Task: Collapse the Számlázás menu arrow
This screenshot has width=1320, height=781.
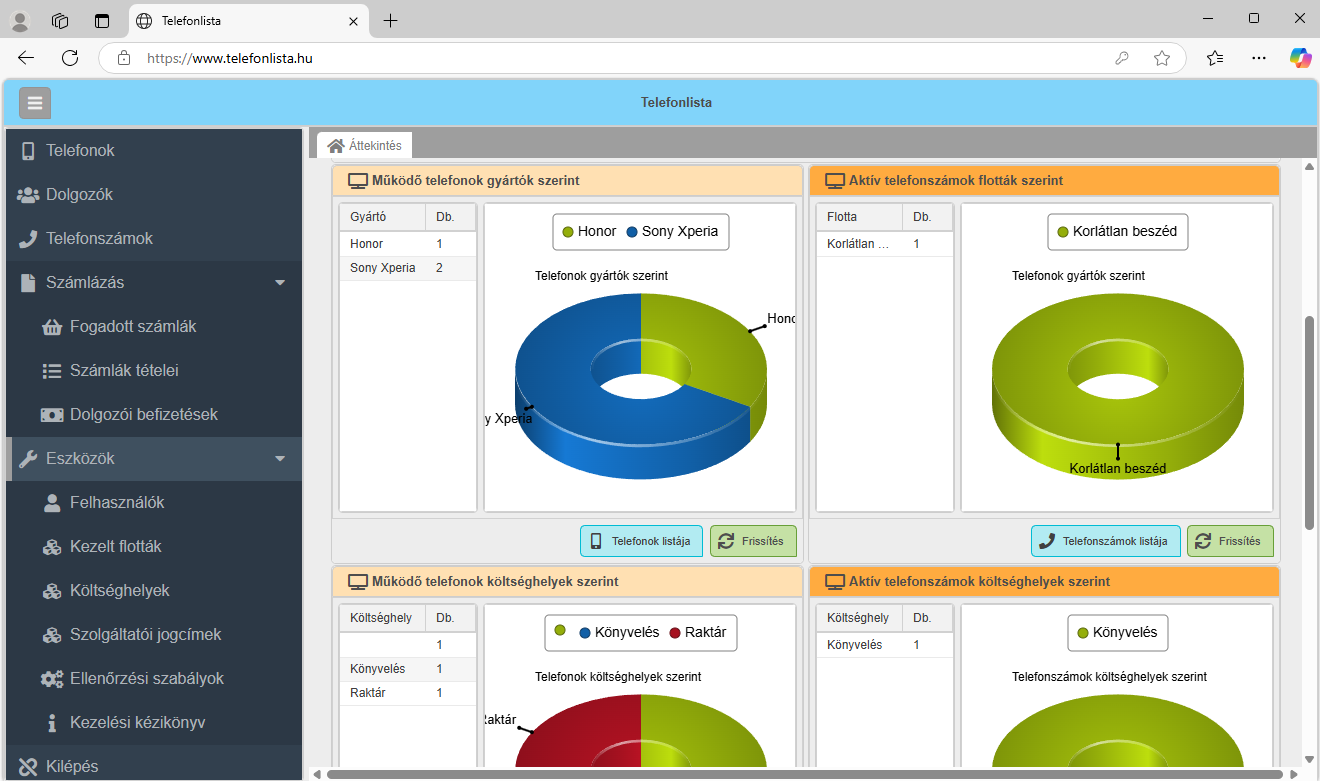Action: pos(280,283)
